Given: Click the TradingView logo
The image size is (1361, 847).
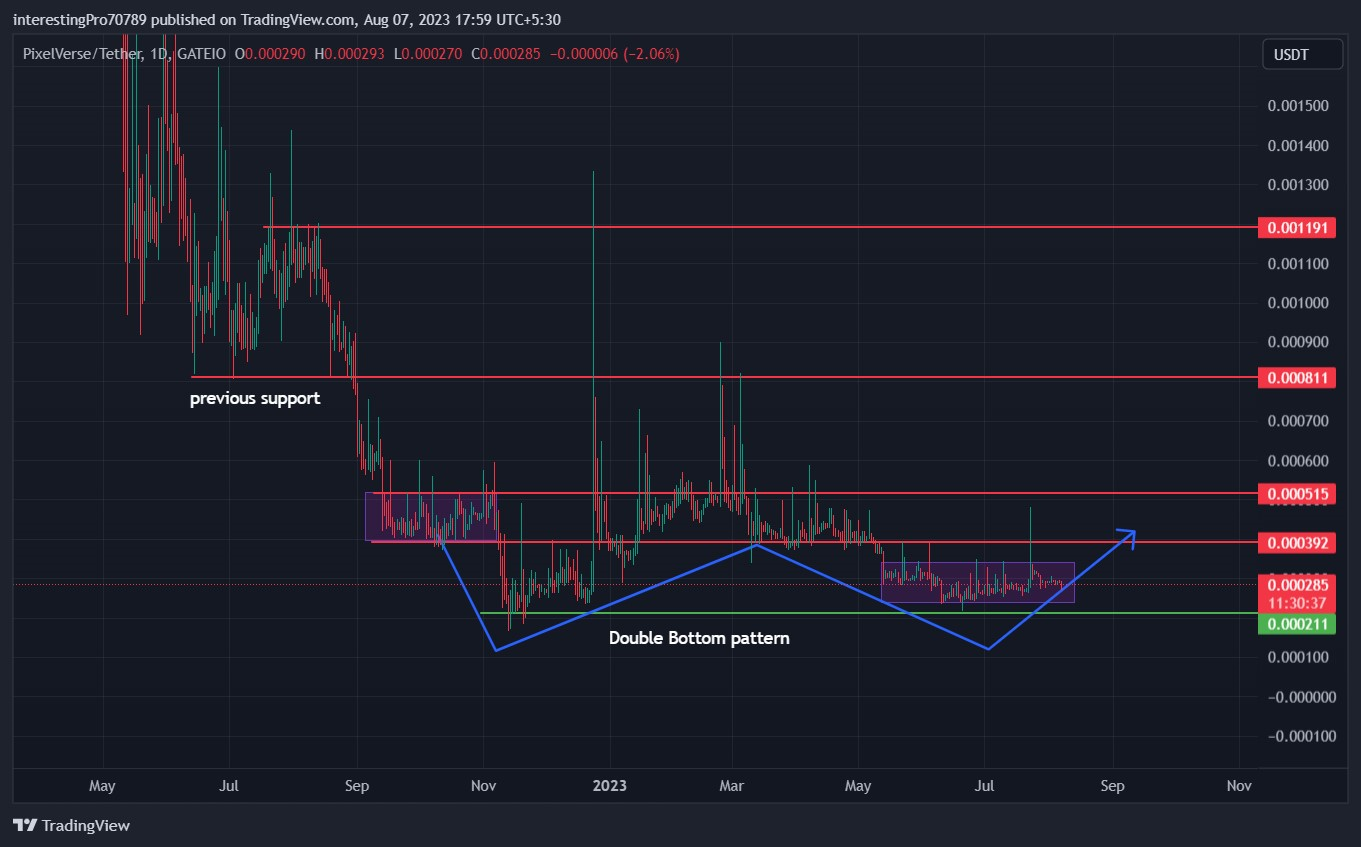Looking at the screenshot, I should pos(72,825).
